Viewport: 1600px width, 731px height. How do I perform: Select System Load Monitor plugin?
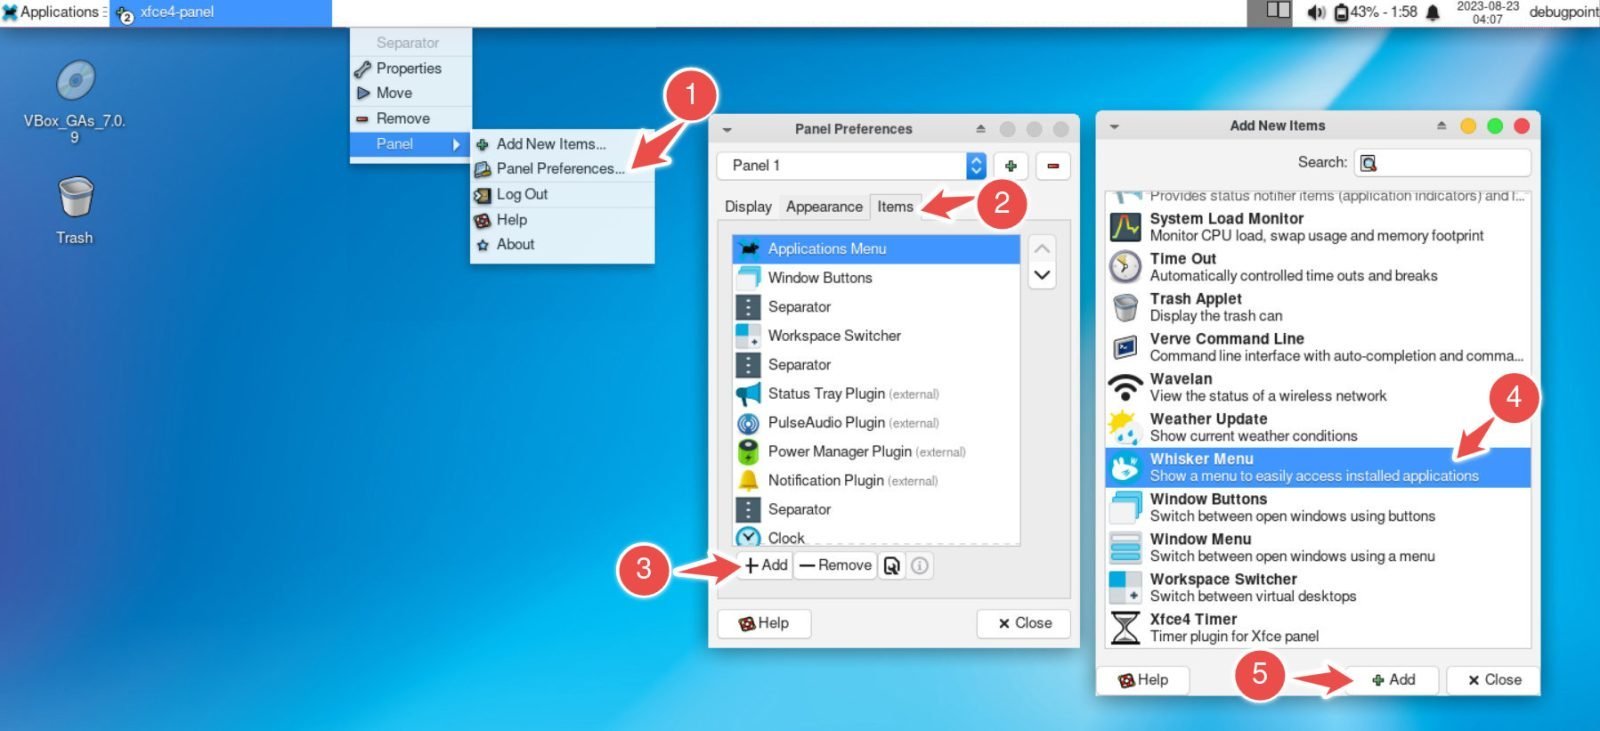click(1318, 227)
